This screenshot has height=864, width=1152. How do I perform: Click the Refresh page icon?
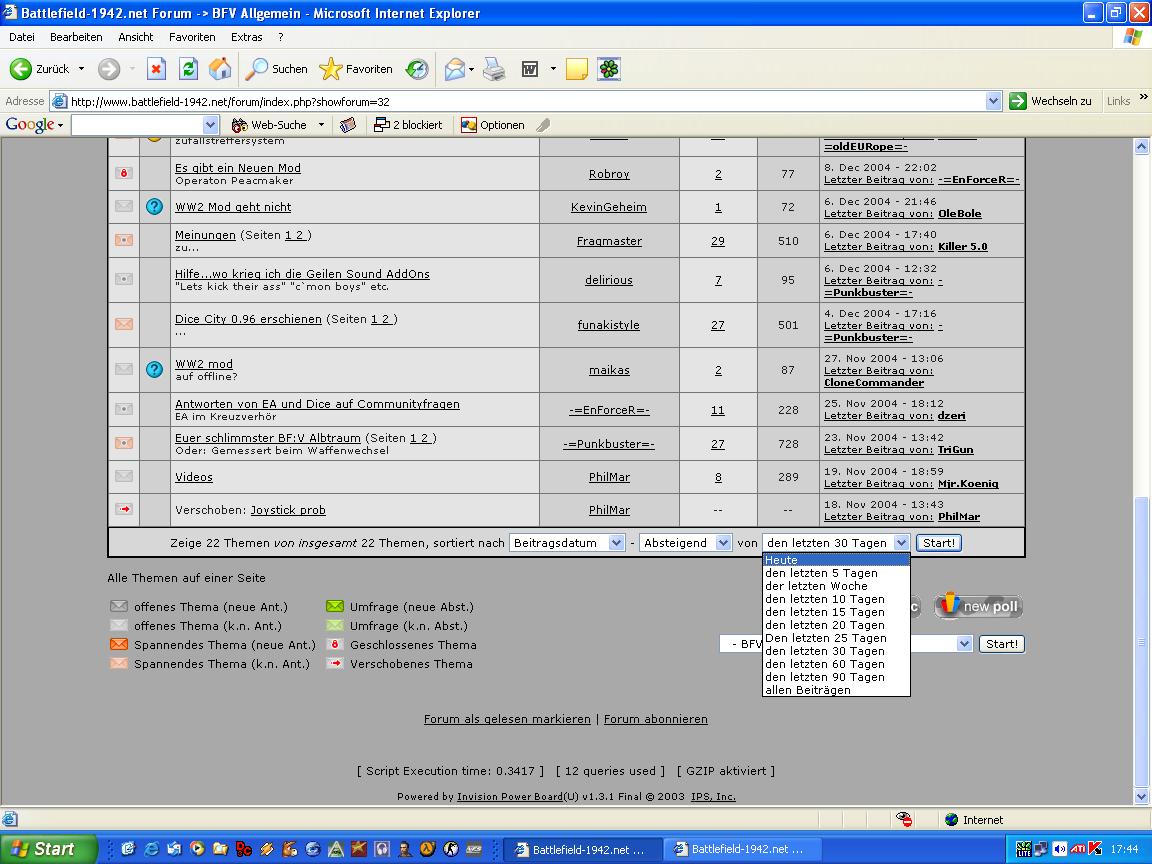tap(188, 69)
